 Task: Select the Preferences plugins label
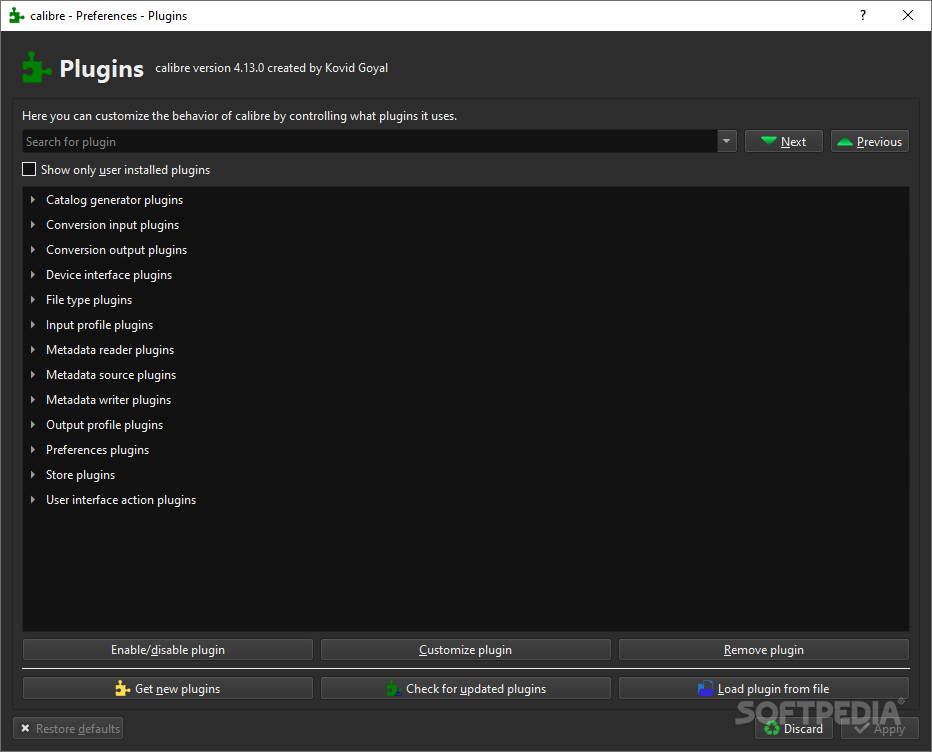[97, 449]
